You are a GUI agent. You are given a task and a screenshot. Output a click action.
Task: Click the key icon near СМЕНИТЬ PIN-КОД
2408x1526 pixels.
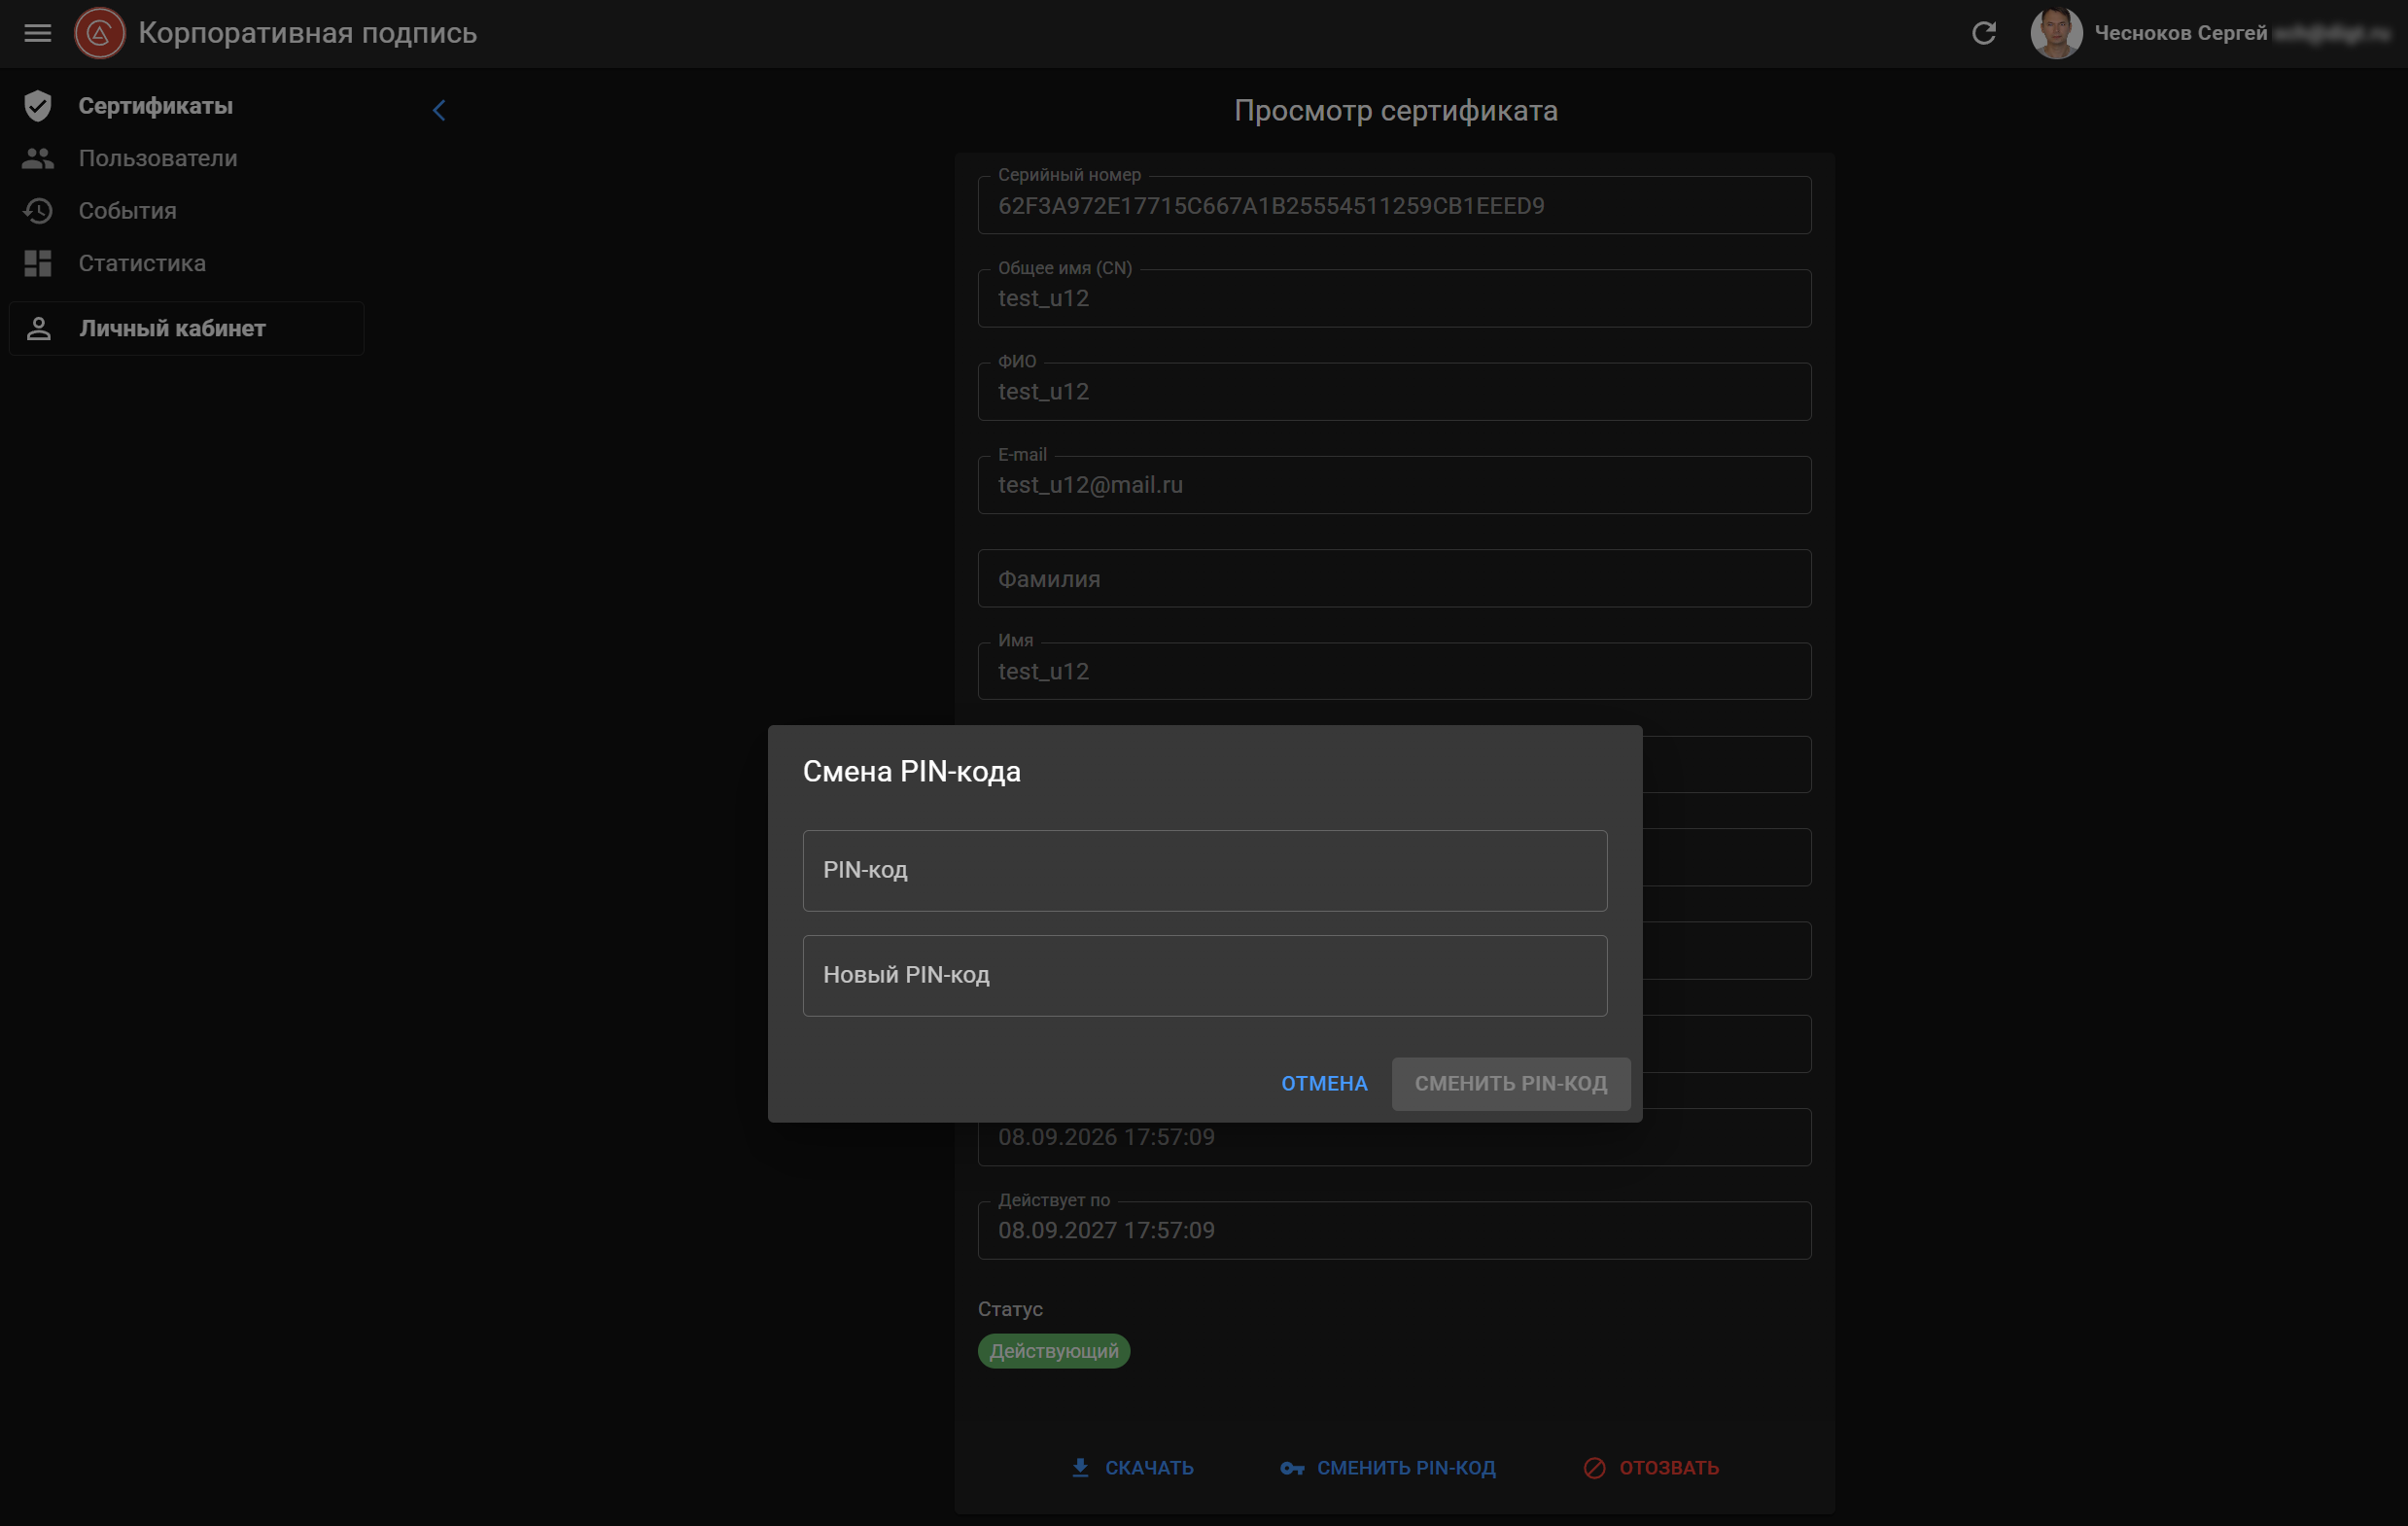click(x=1291, y=1468)
